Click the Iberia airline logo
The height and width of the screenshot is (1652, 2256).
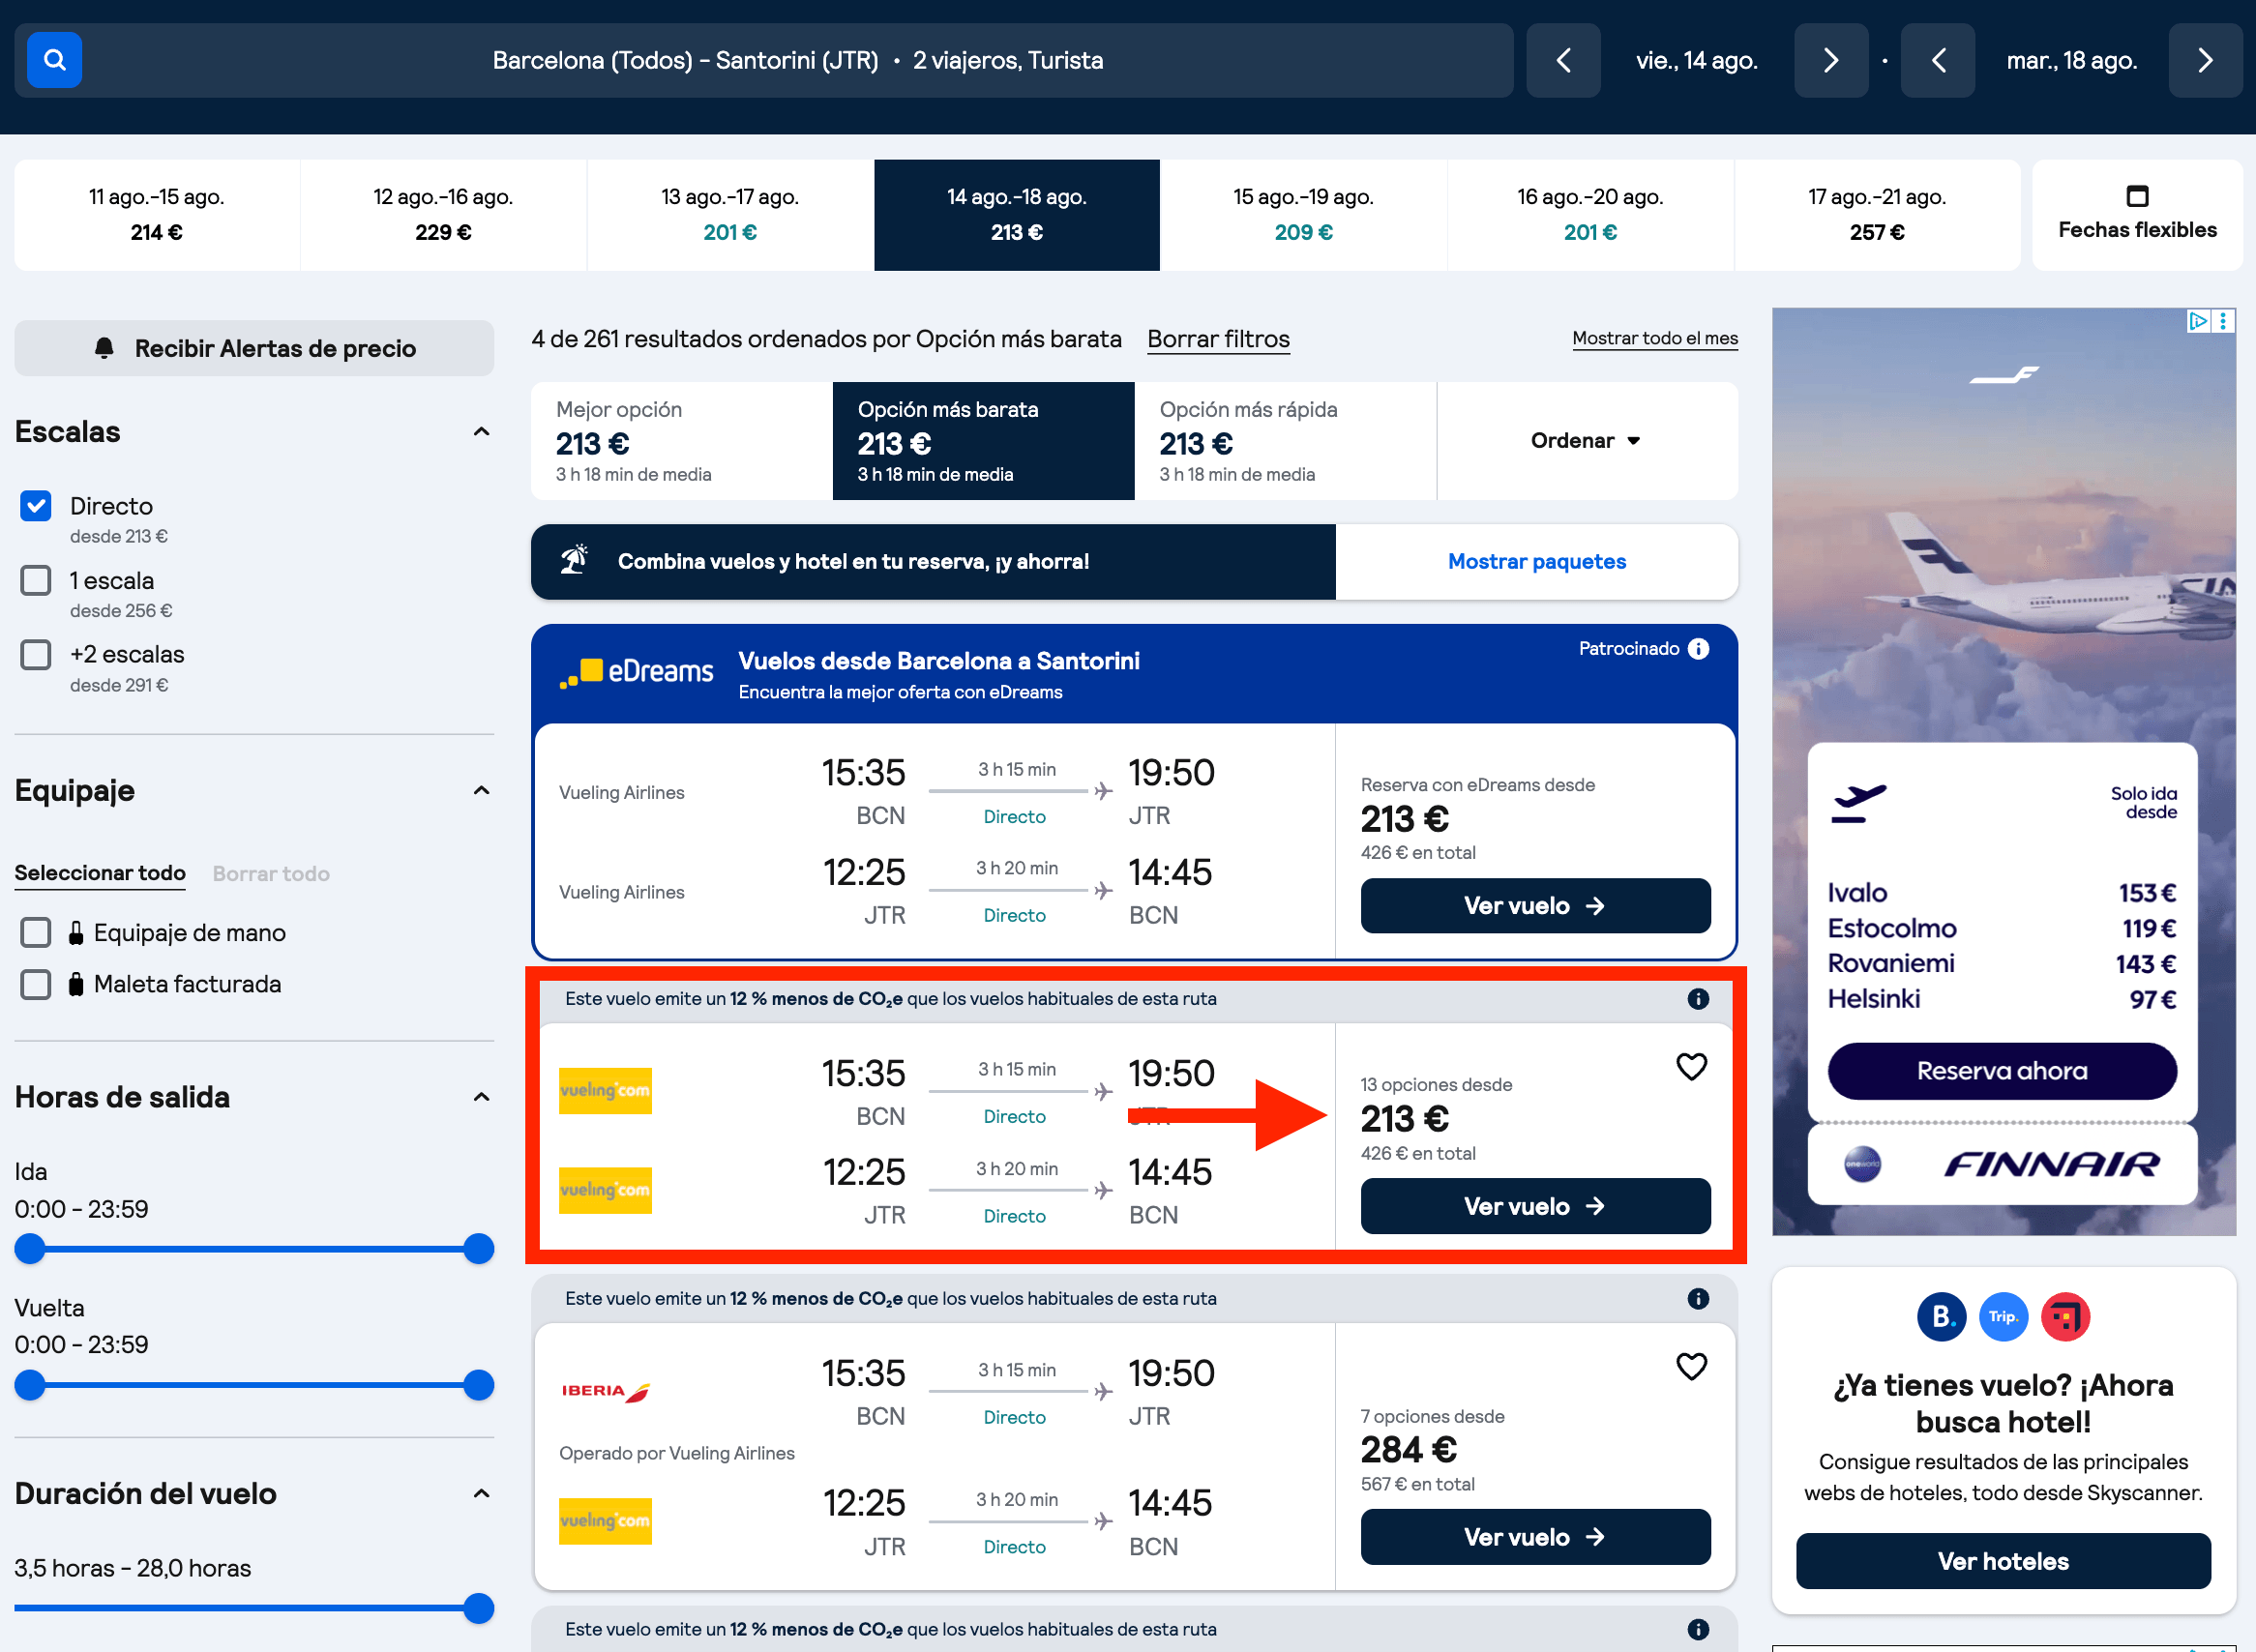click(x=605, y=1391)
